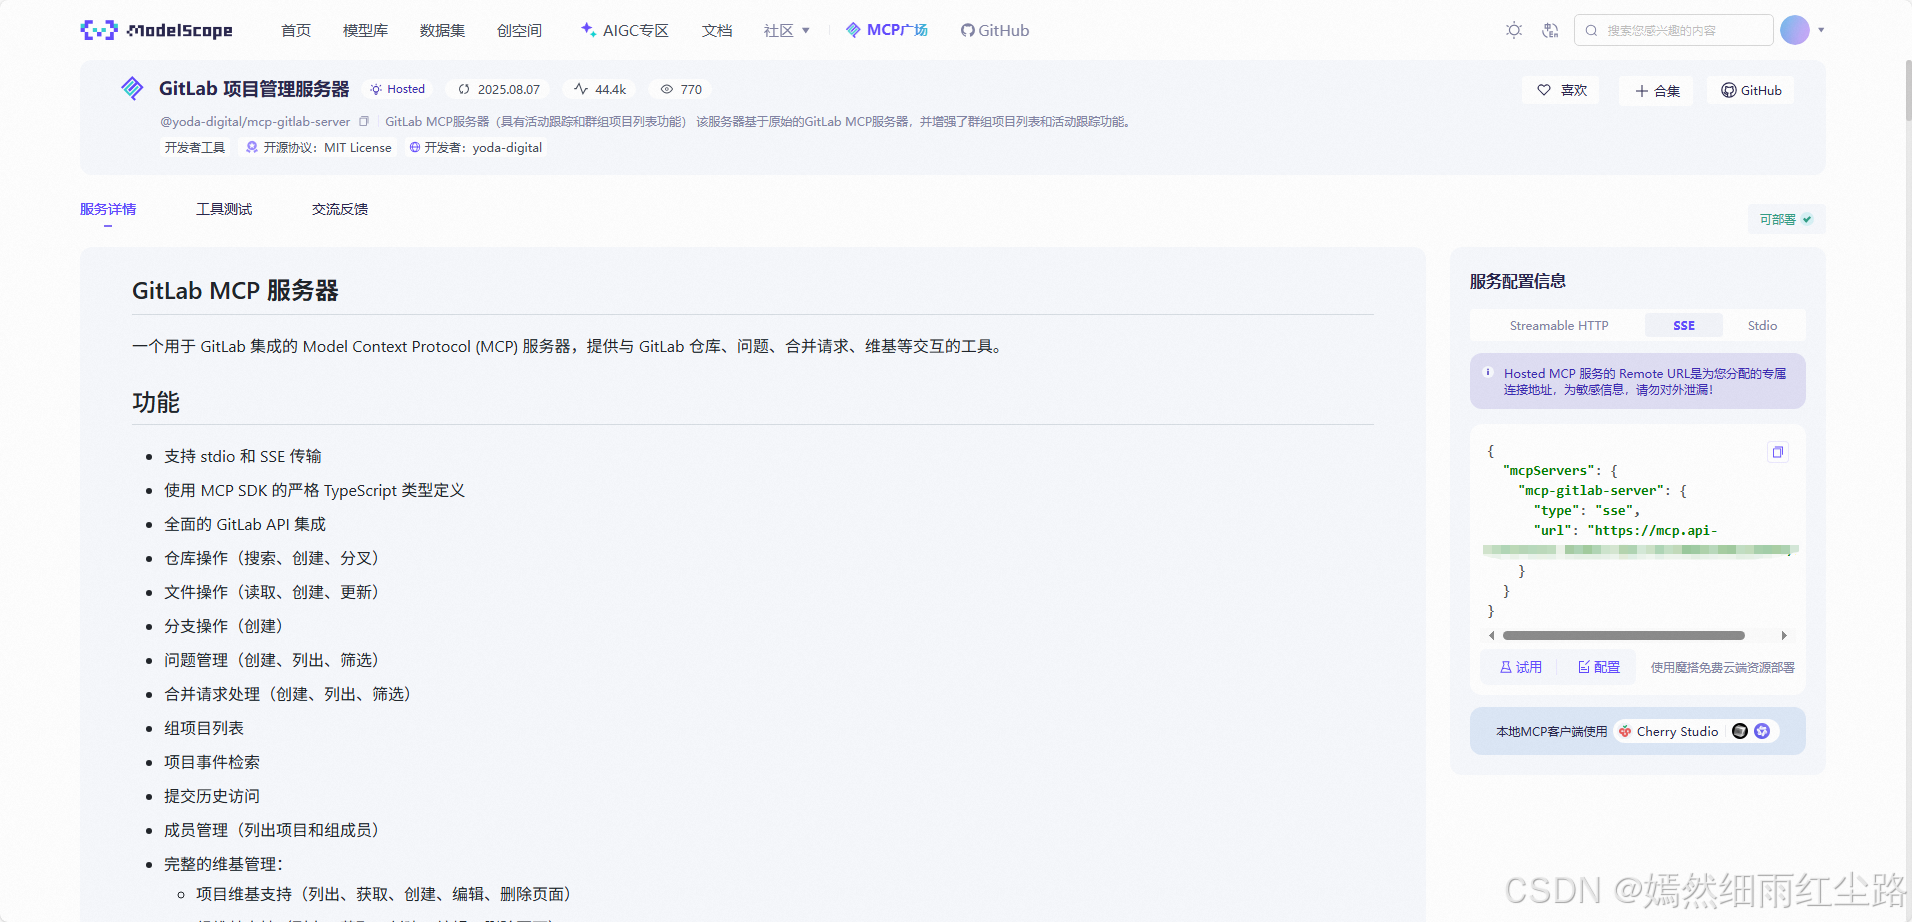Screen dimensions: 1912x922
Task: Click the GitLab server diamond logo icon
Action: [x=132, y=88]
